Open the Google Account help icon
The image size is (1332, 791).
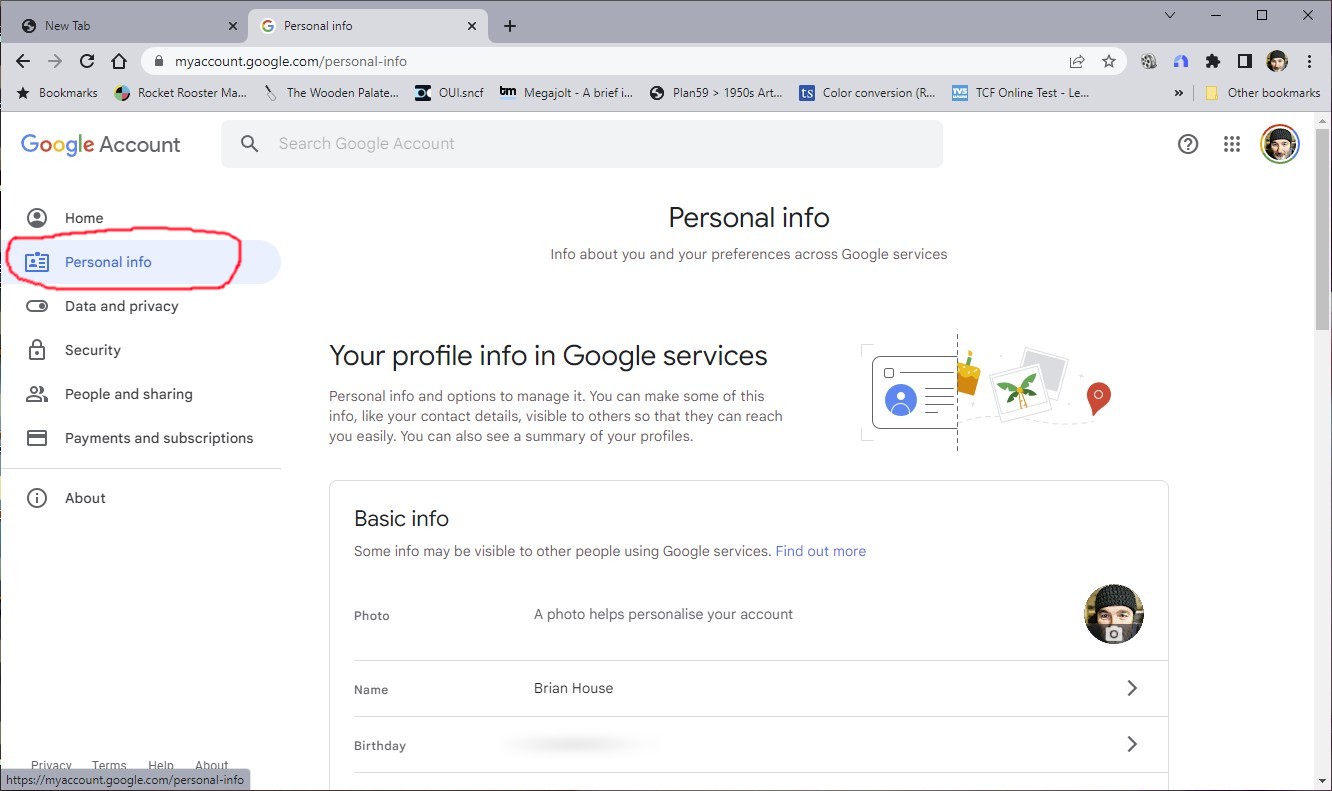pos(1188,144)
